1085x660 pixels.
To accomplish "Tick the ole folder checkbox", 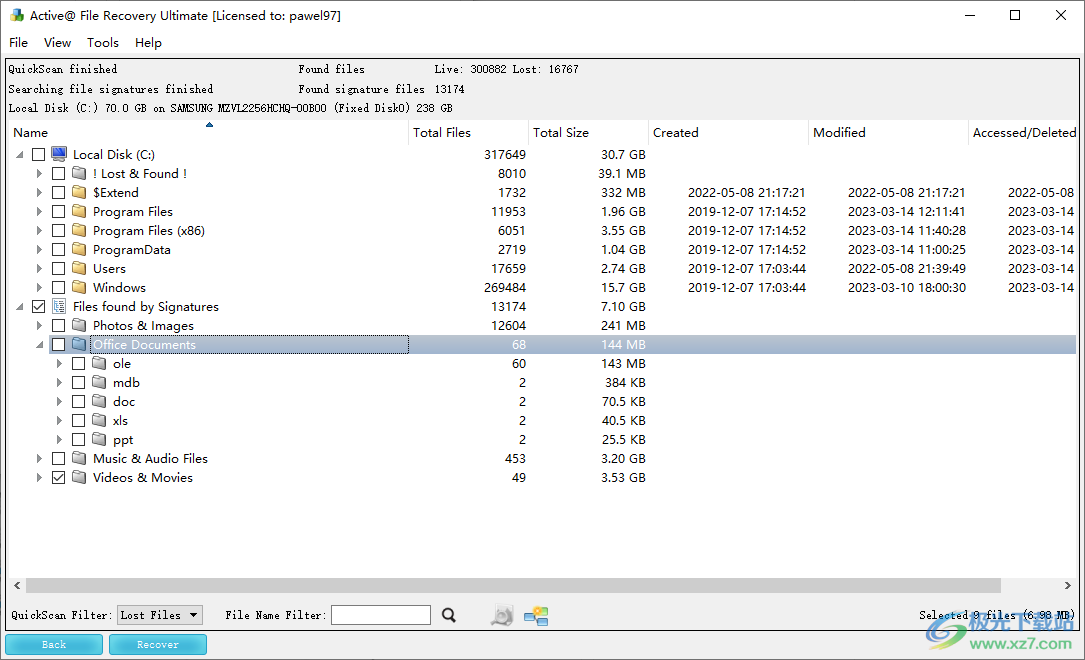I will click(x=79, y=363).
